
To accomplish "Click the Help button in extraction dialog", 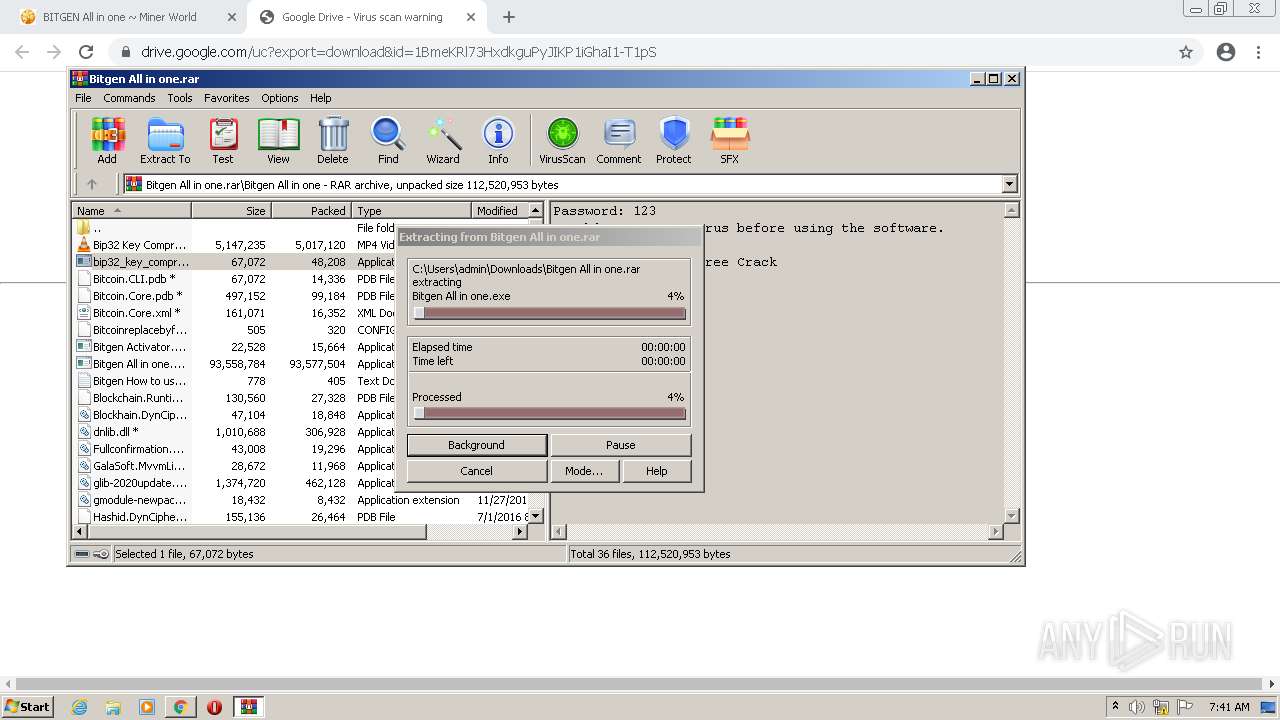I will pos(656,471).
